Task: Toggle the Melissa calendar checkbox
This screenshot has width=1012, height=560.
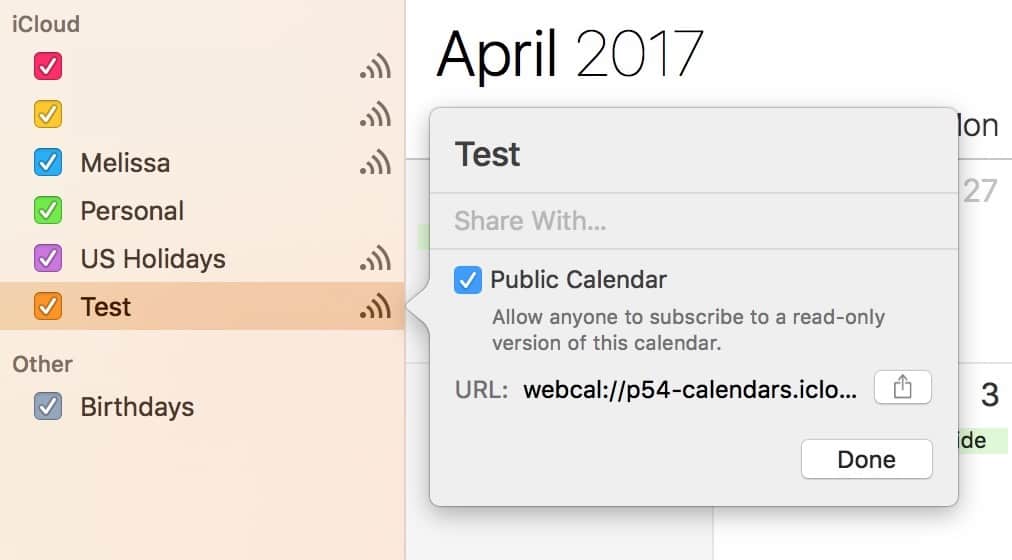Action: (x=48, y=163)
